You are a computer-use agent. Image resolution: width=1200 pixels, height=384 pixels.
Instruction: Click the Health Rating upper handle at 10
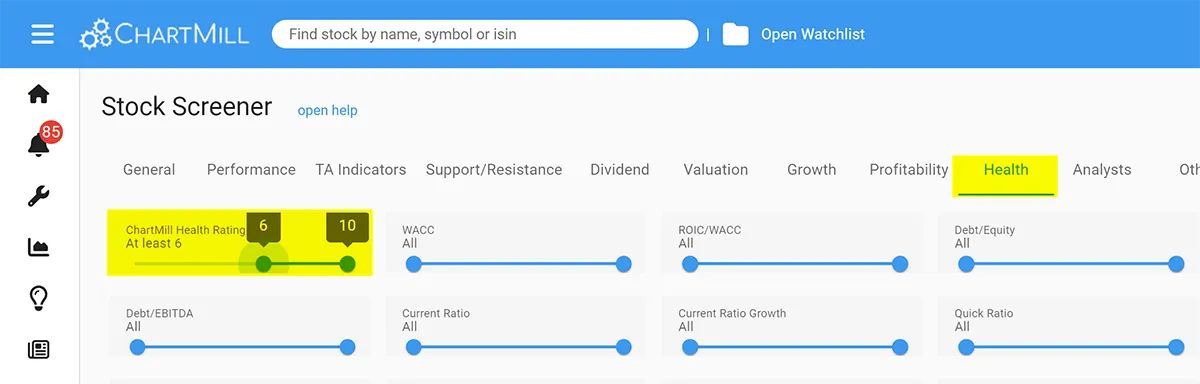click(x=347, y=264)
